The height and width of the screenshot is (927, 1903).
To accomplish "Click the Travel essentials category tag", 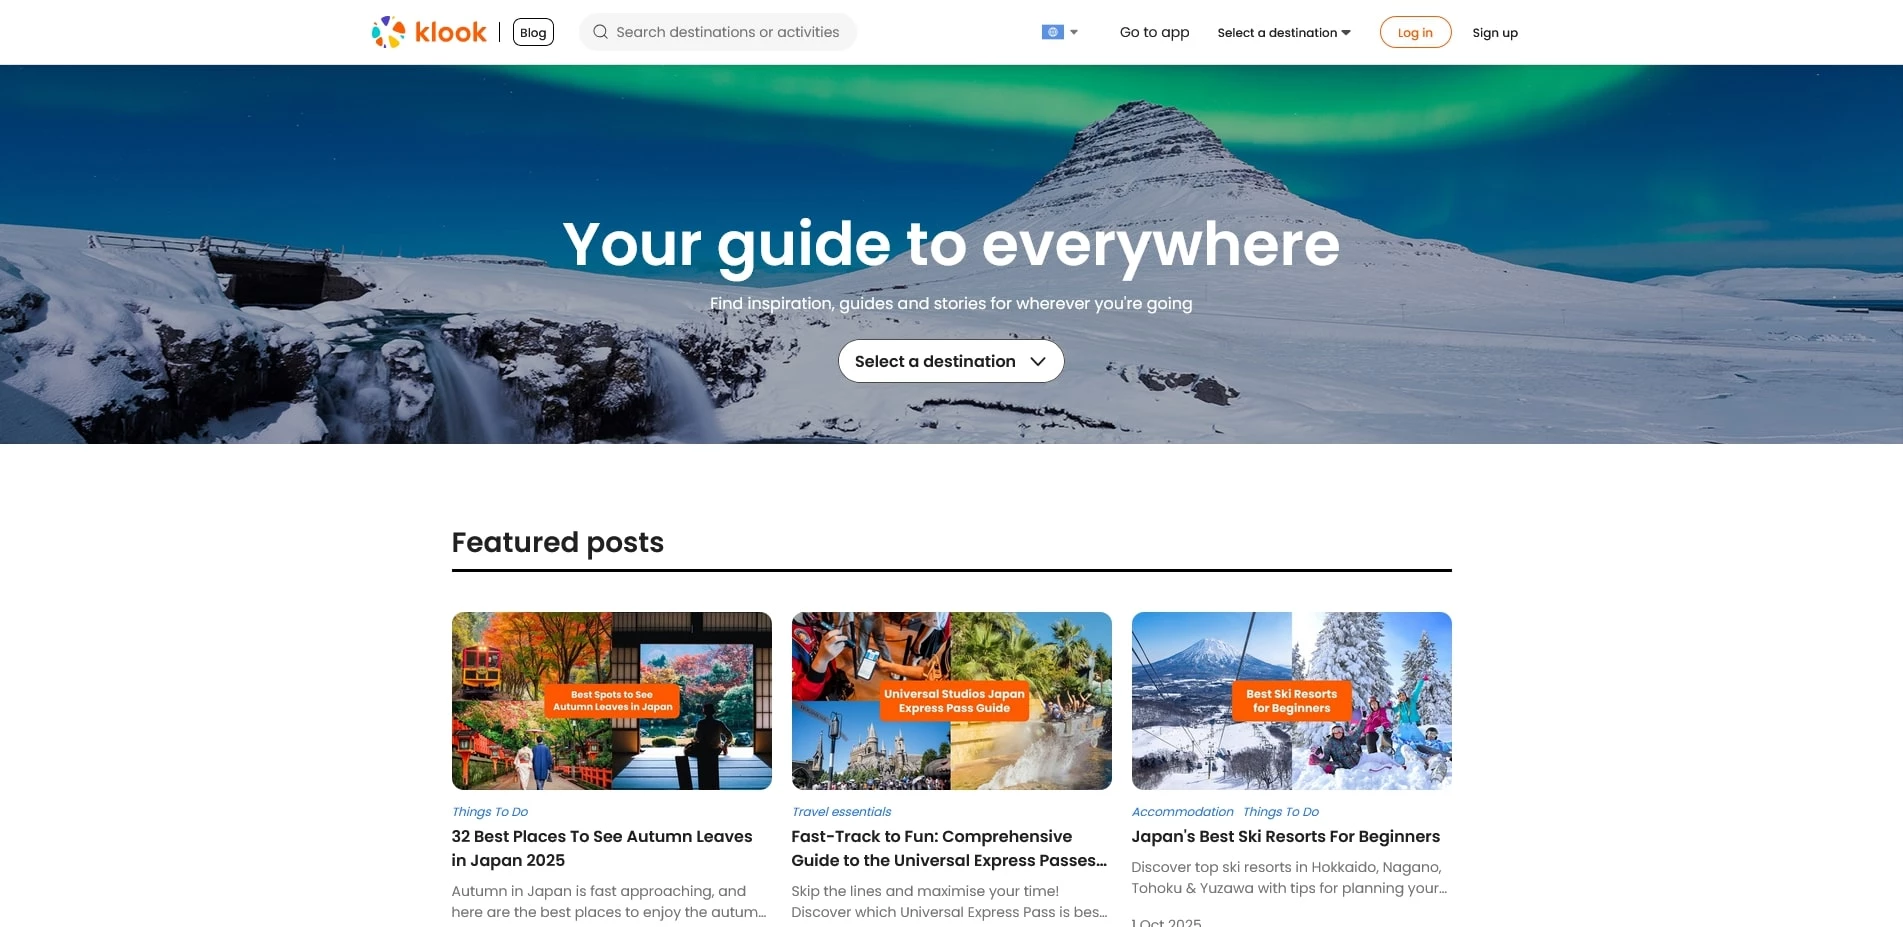I will (841, 812).
